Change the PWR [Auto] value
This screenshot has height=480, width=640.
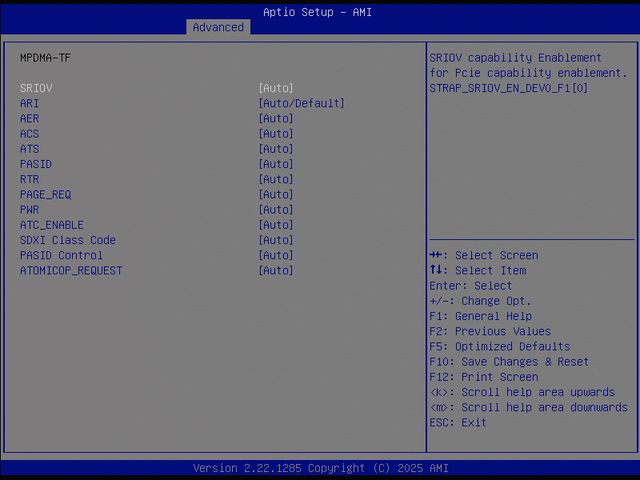pyautogui.click(x=276, y=210)
